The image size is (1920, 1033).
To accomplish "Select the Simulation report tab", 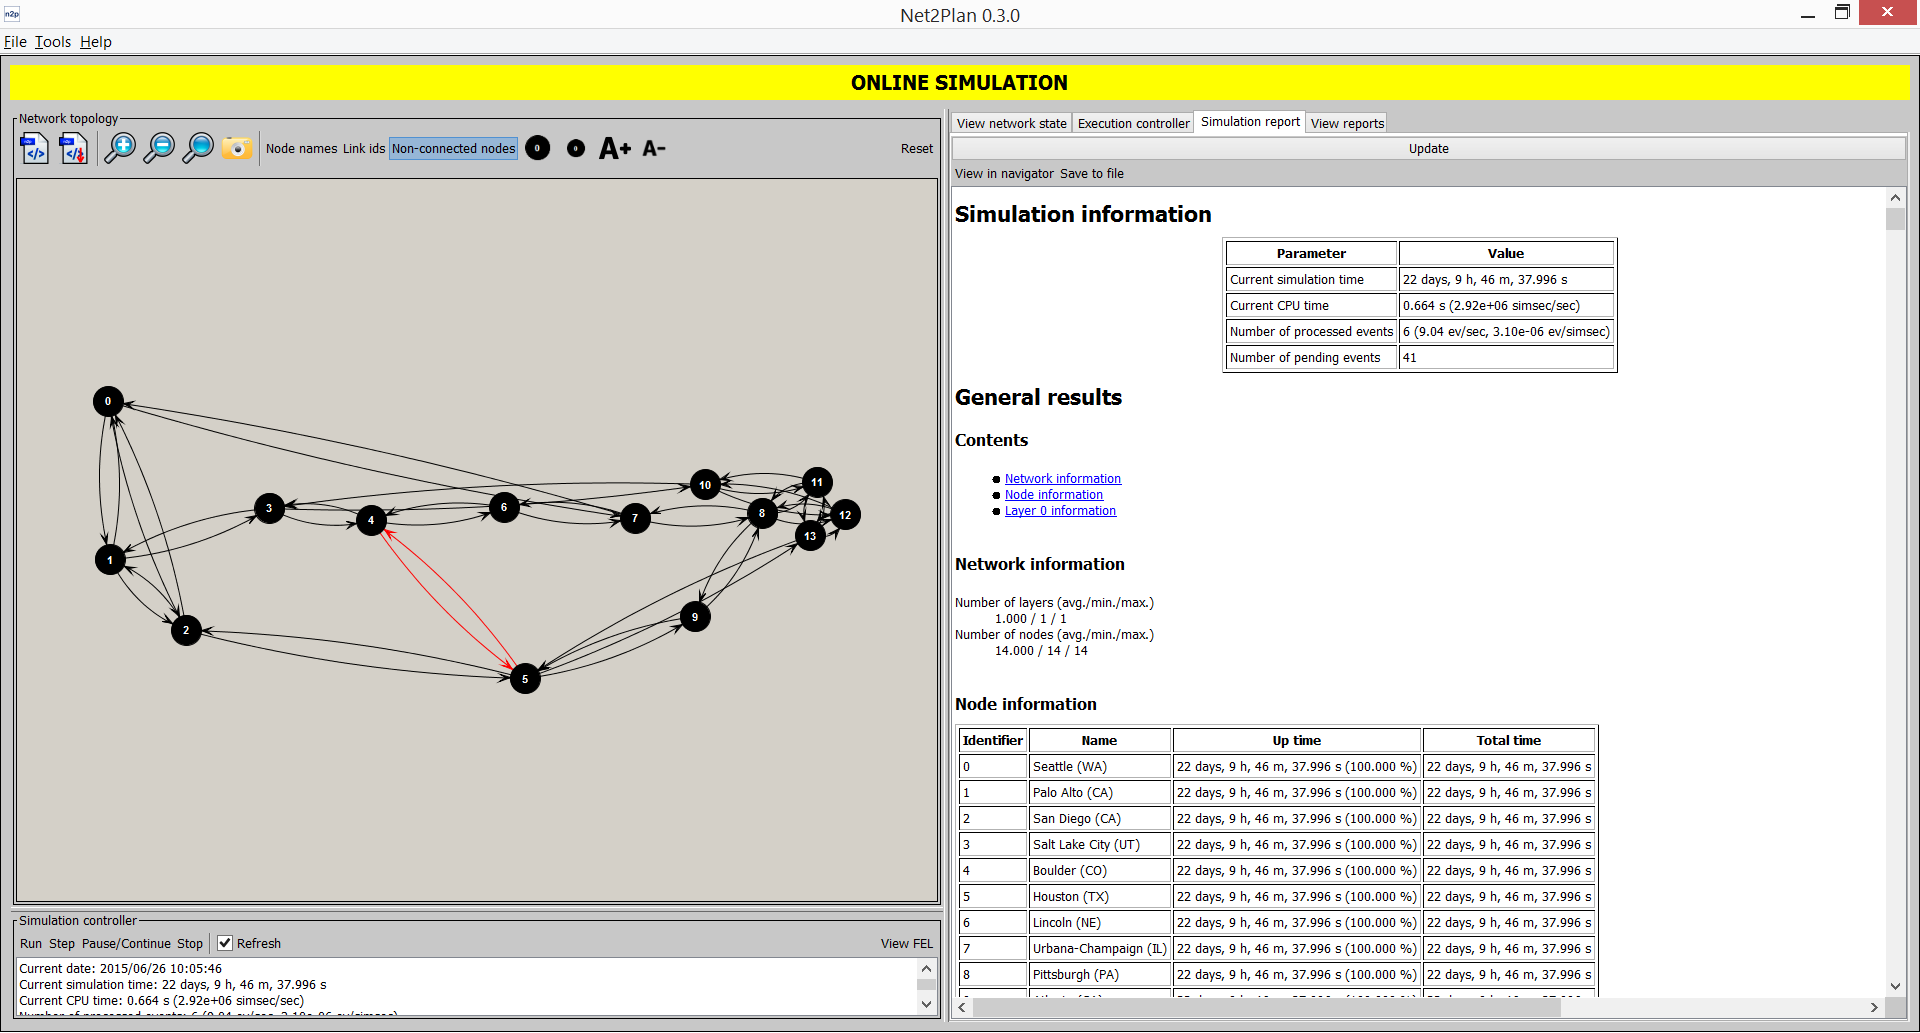I will pyautogui.click(x=1250, y=122).
